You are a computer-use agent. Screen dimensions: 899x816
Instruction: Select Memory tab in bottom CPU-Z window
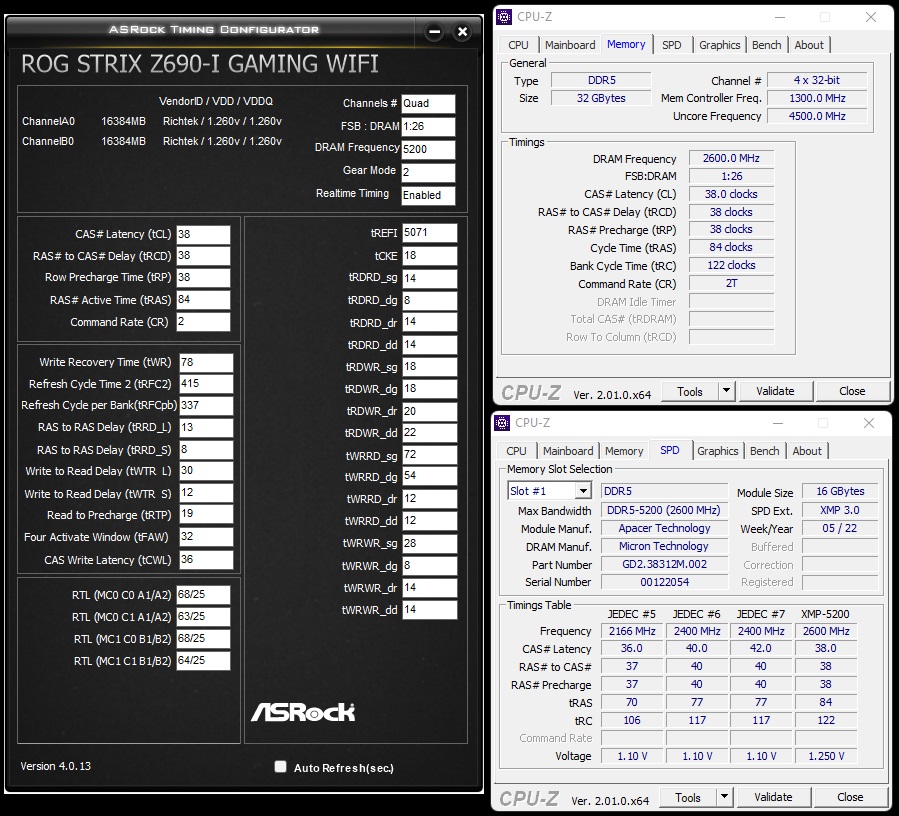point(624,451)
